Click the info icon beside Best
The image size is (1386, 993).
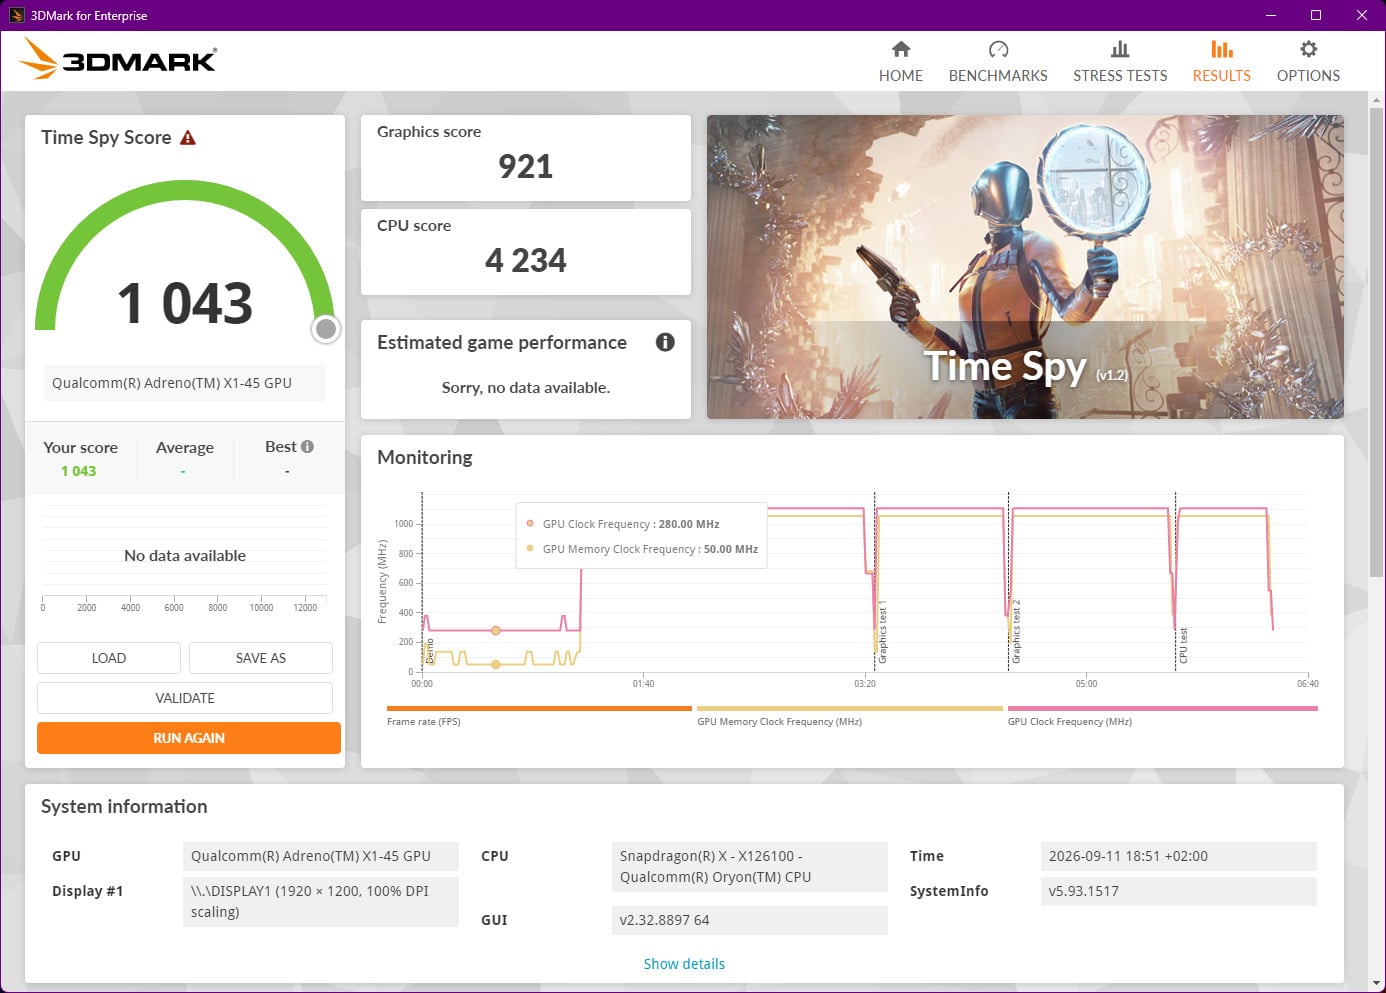pos(307,447)
